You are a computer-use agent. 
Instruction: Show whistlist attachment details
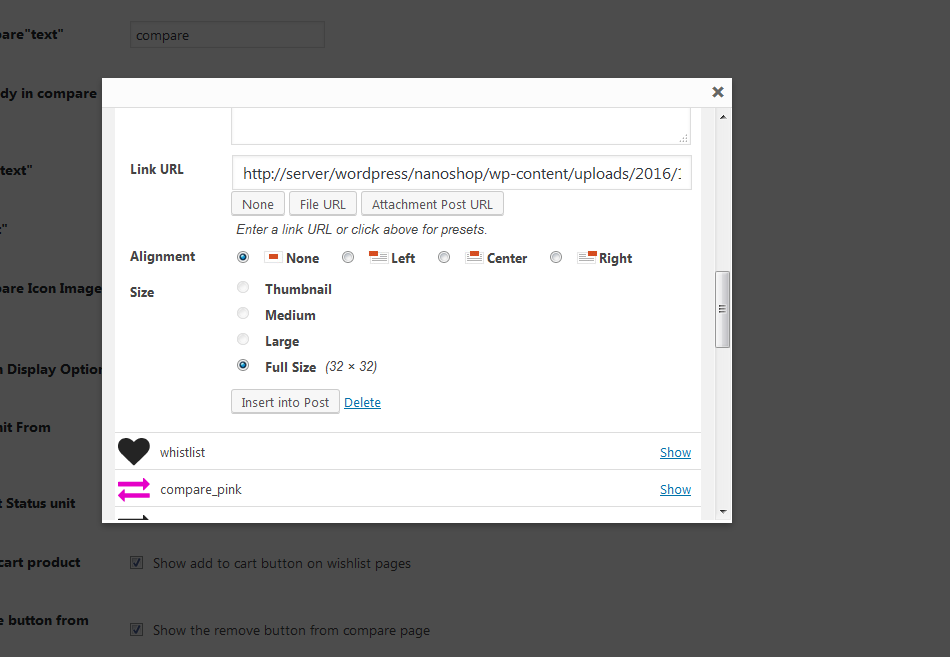pyautogui.click(x=675, y=452)
